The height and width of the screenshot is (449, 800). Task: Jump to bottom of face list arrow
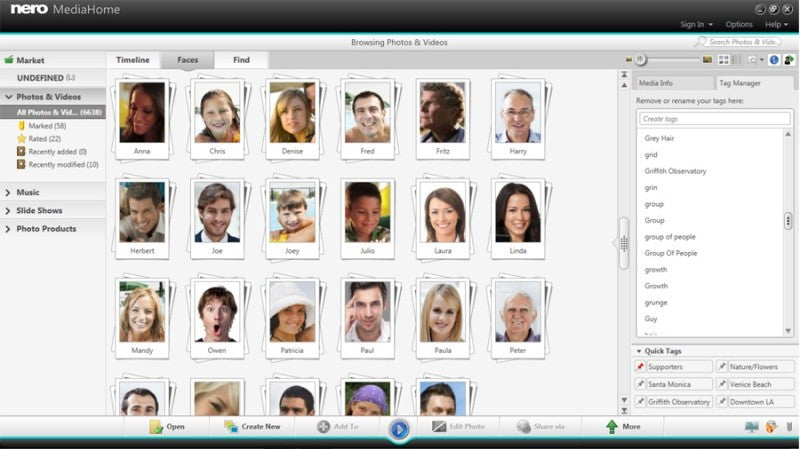(x=624, y=410)
